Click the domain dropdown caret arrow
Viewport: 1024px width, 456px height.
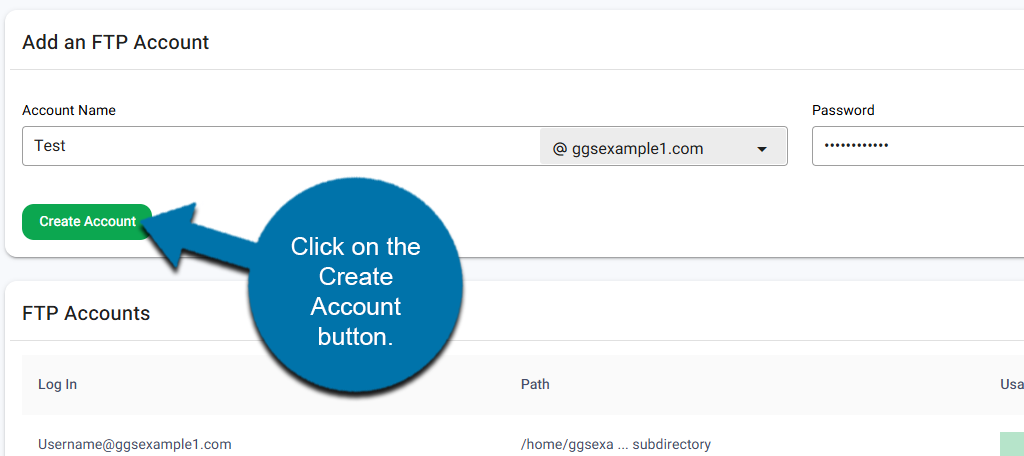[x=762, y=149]
